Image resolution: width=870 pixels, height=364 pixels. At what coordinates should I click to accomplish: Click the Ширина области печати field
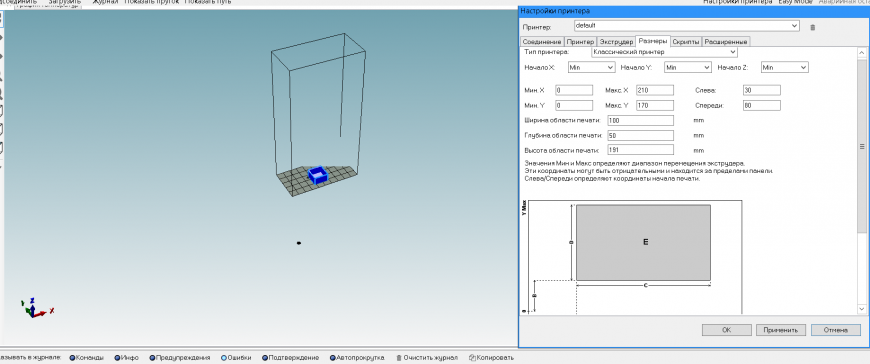coord(640,120)
